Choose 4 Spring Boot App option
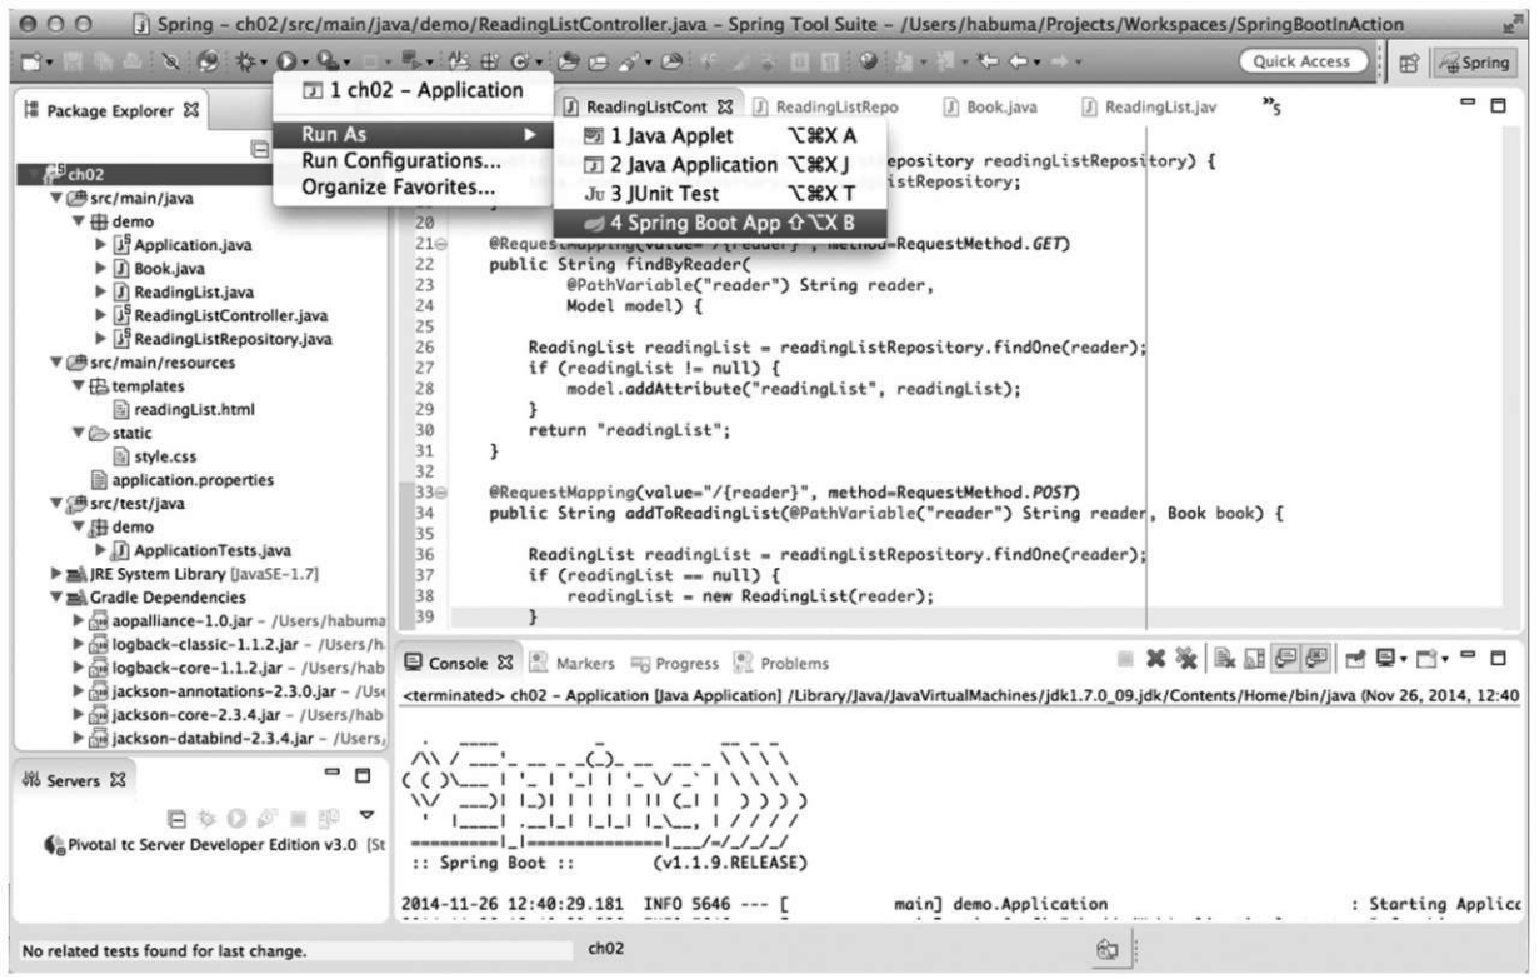The width and height of the screenshot is (1537, 977). pos(720,223)
